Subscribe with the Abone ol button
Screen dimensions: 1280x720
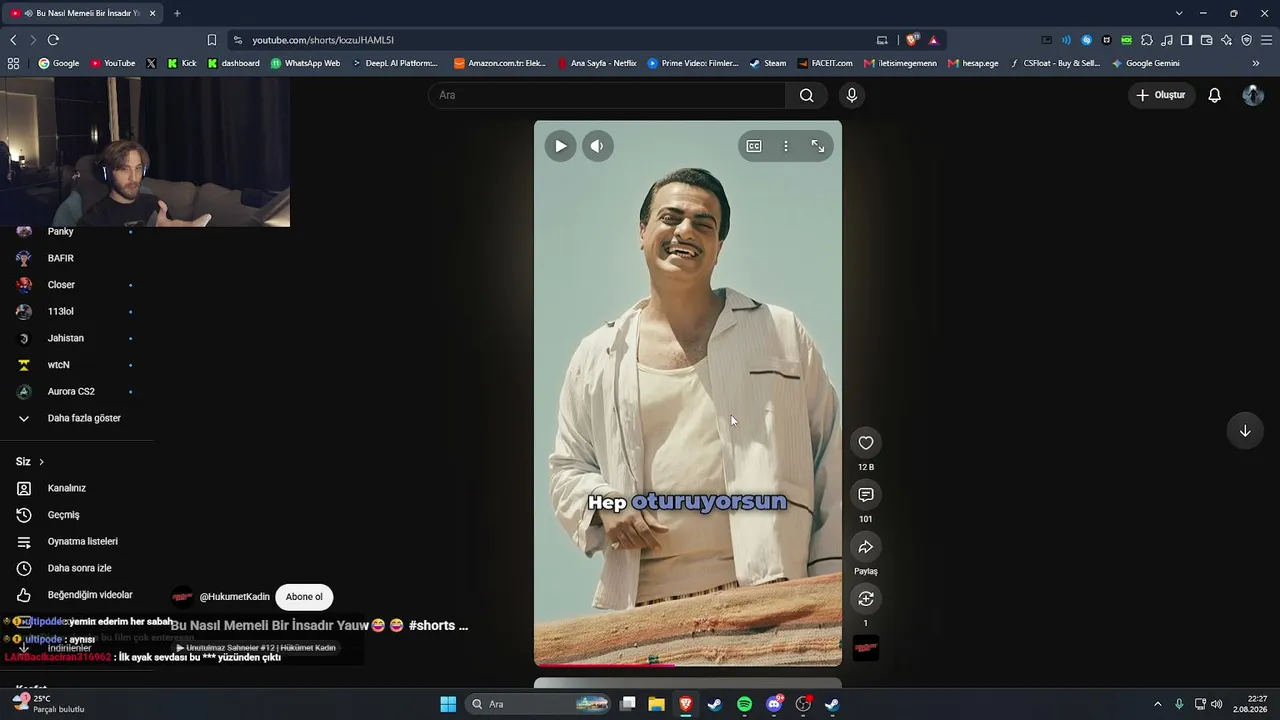tap(304, 597)
